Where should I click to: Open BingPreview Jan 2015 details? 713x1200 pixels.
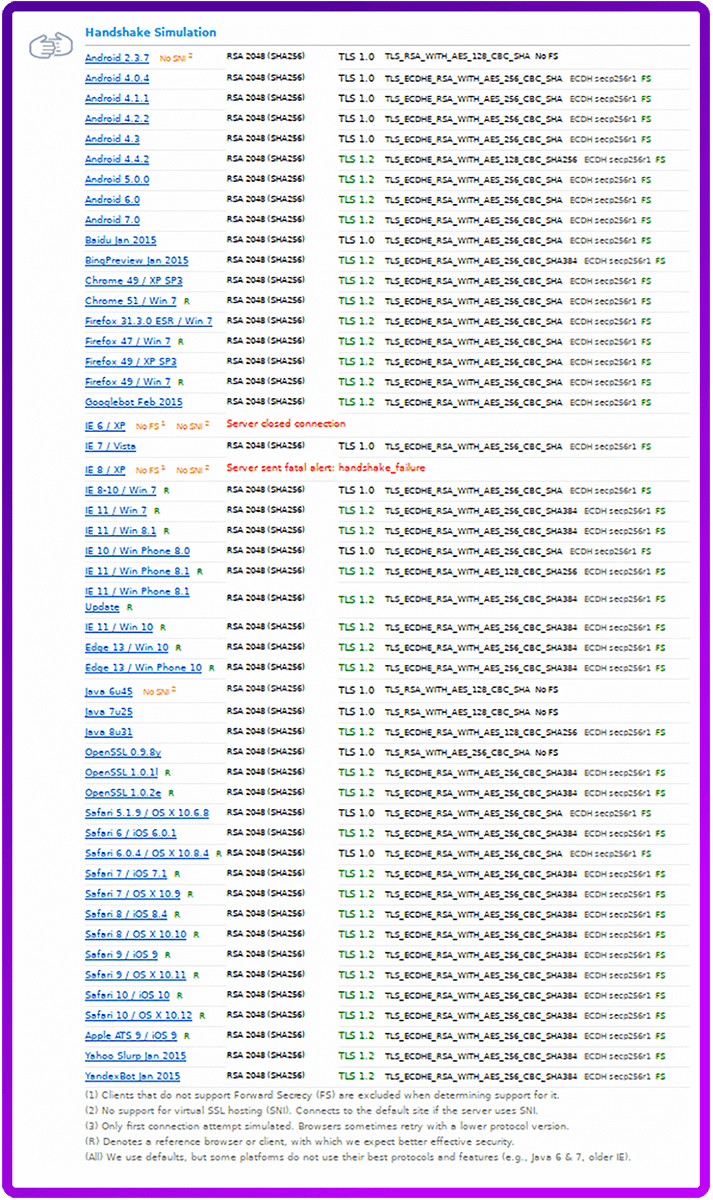pos(136,260)
